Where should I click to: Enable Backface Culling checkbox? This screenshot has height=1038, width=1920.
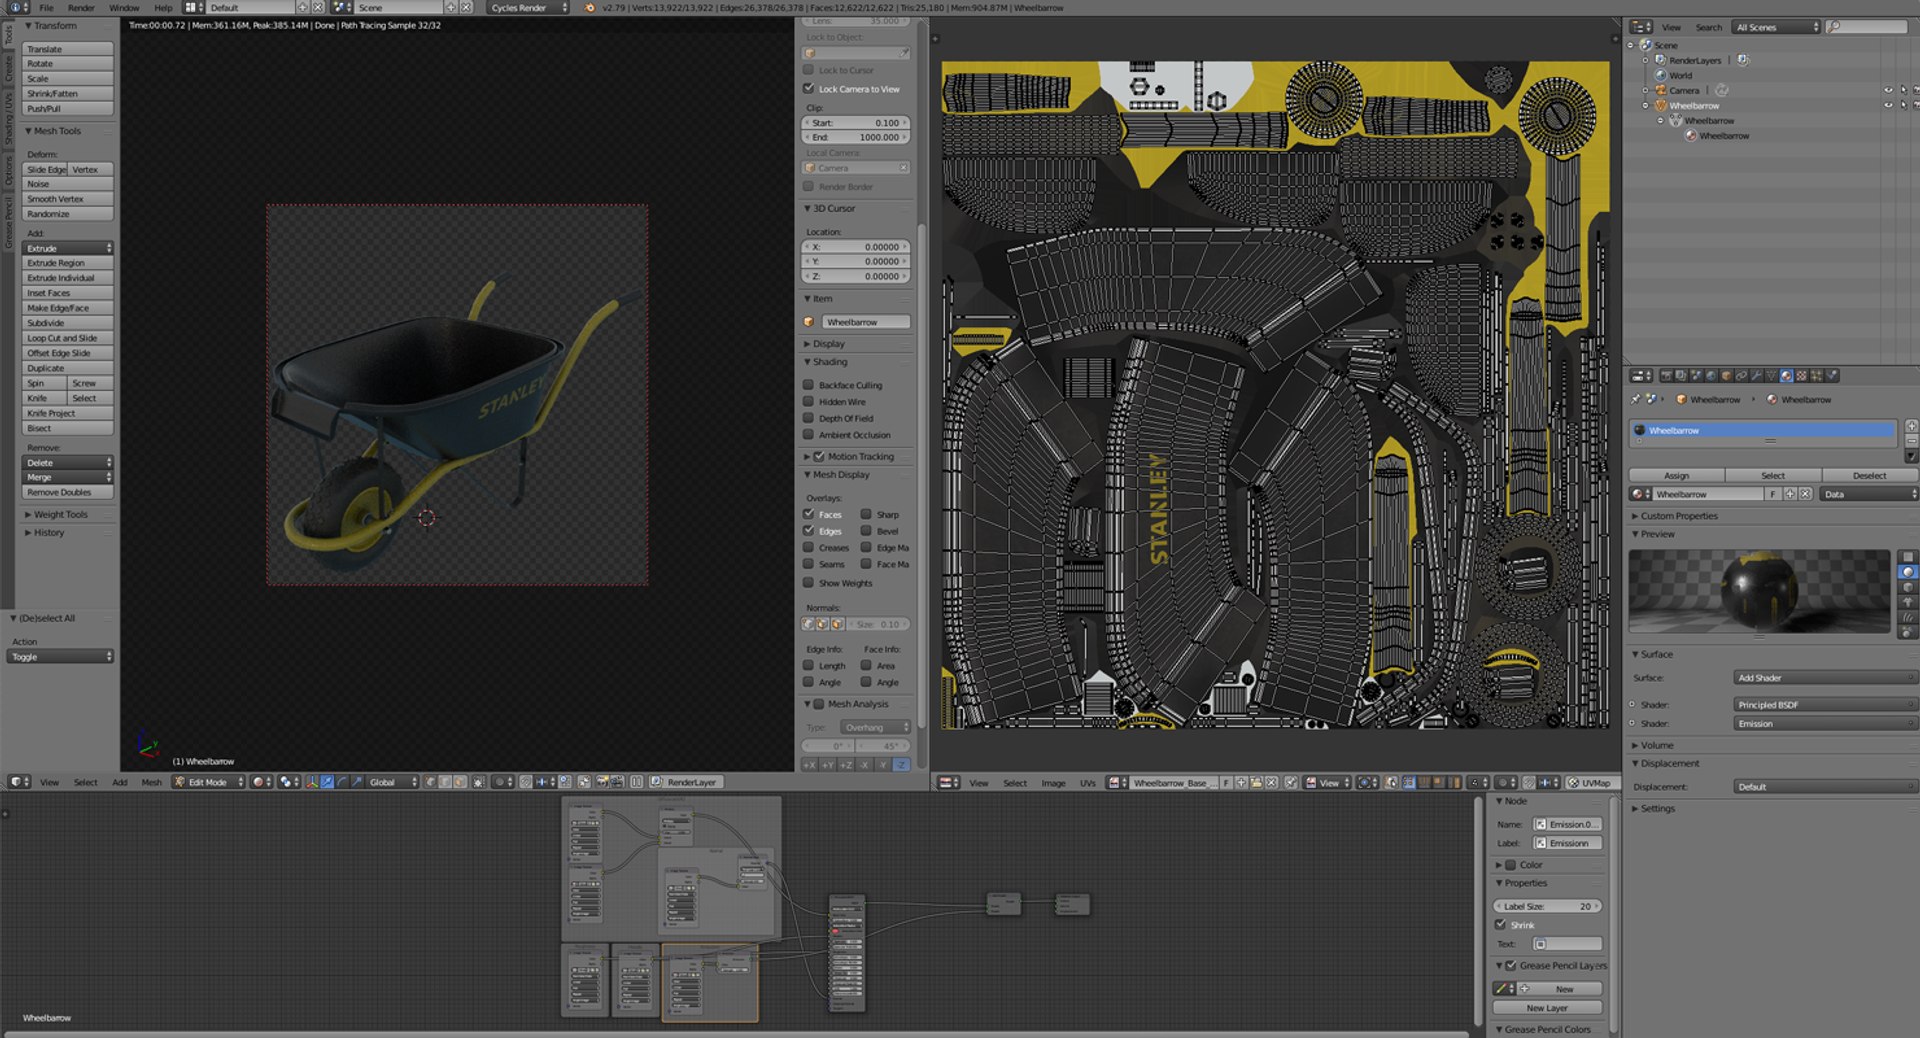click(808, 385)
